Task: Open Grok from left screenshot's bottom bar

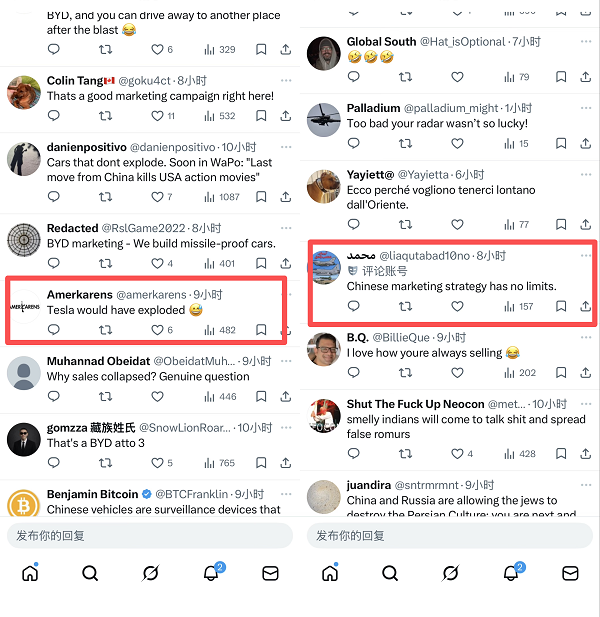Action: 150,573
